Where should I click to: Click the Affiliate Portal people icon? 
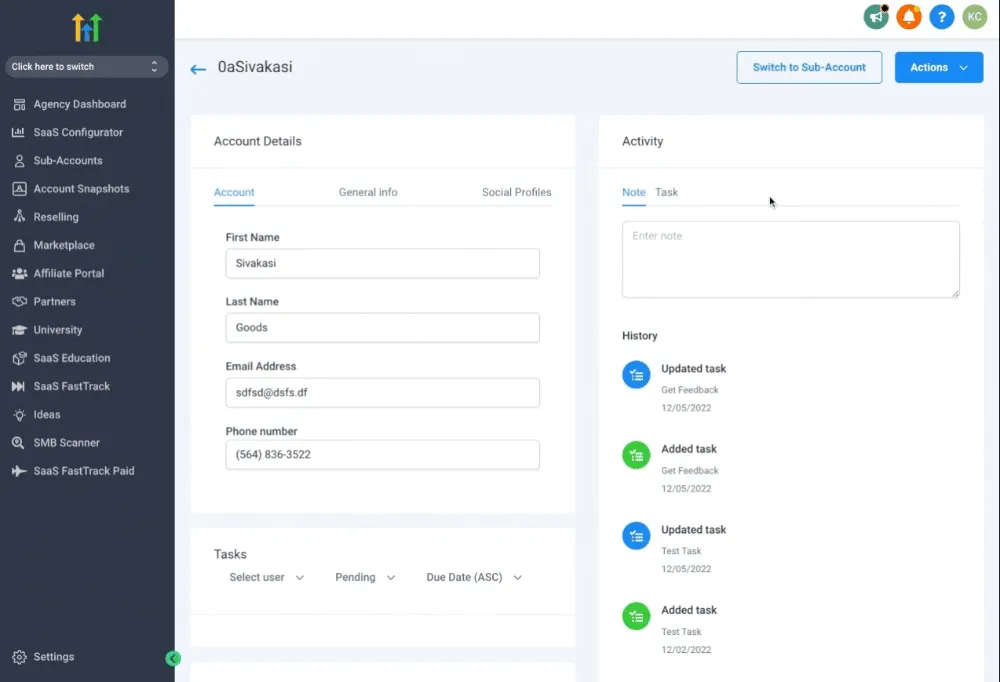coord(19,273)
